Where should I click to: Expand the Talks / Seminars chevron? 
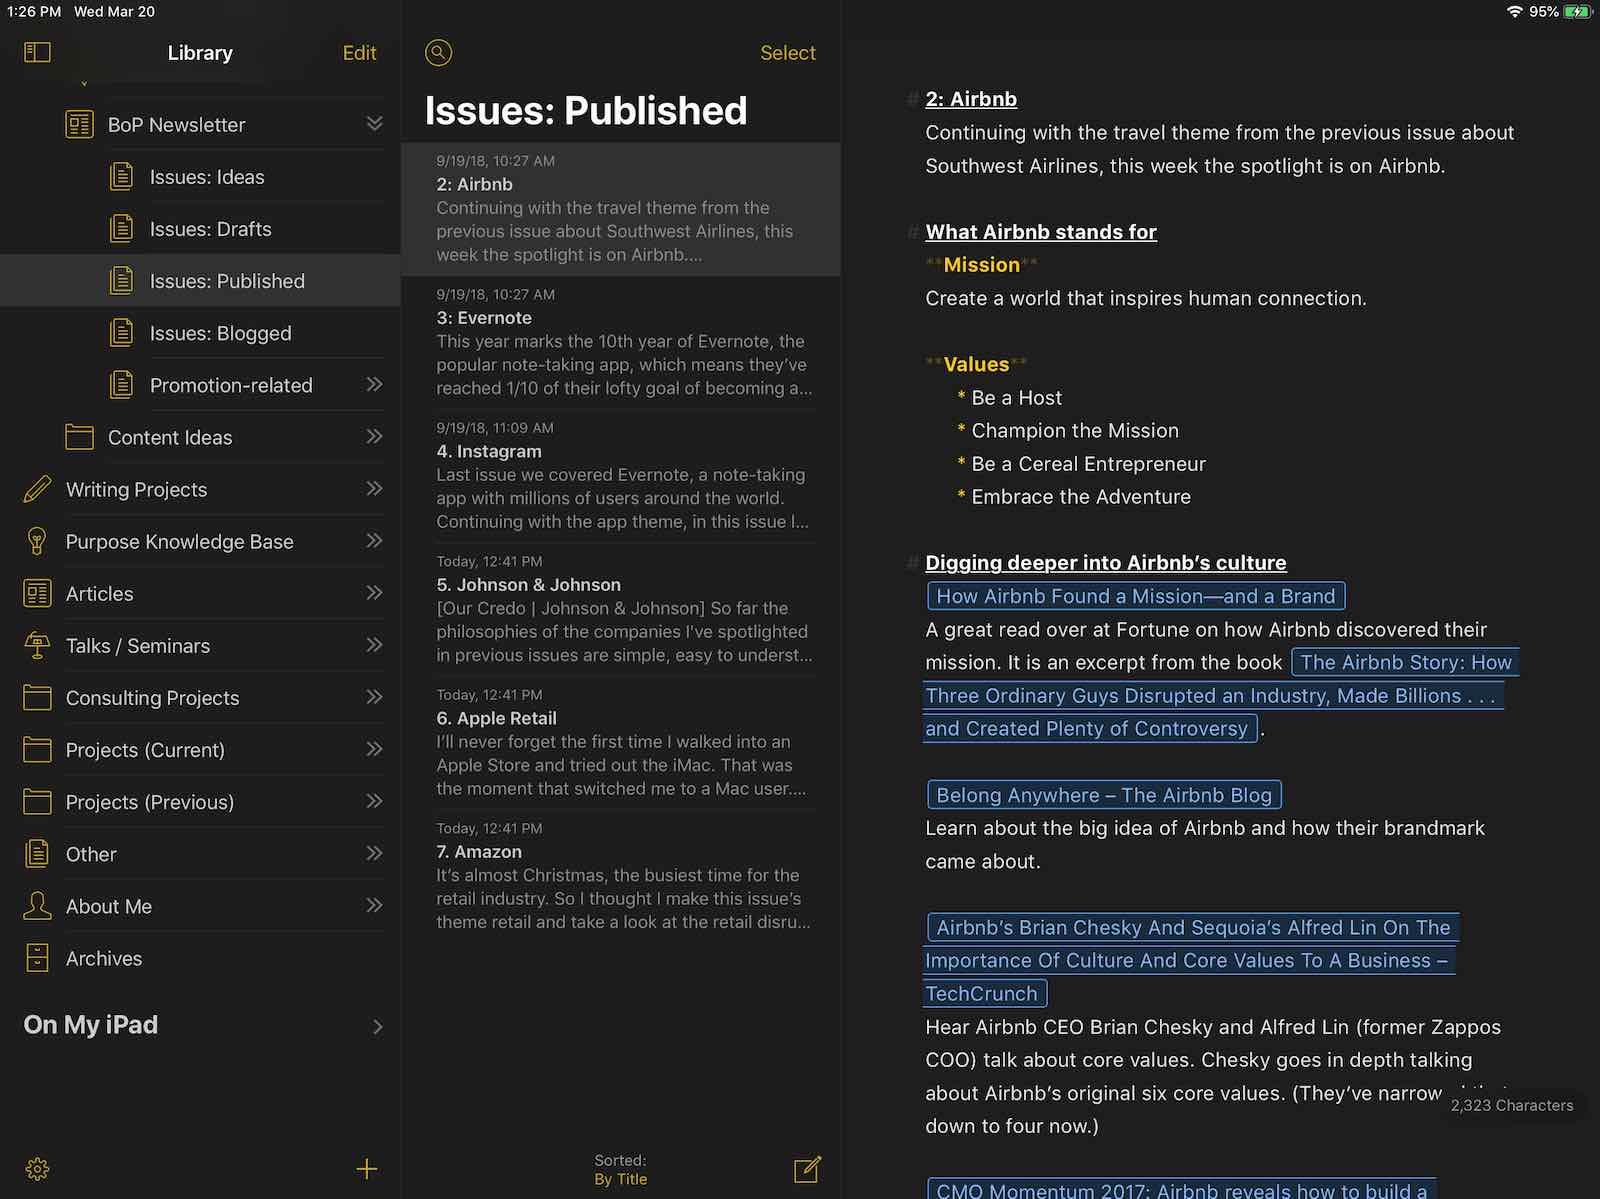coord(375,644)
